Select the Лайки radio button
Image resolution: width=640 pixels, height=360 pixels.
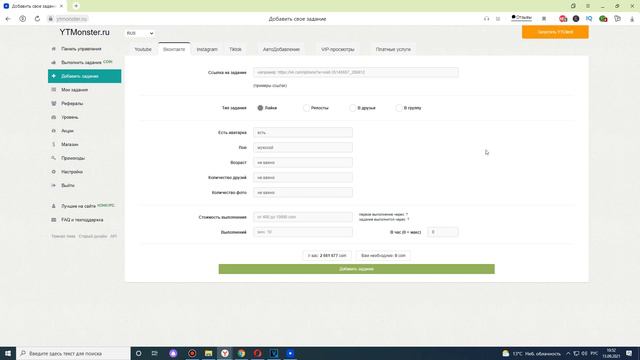[260, 108]
